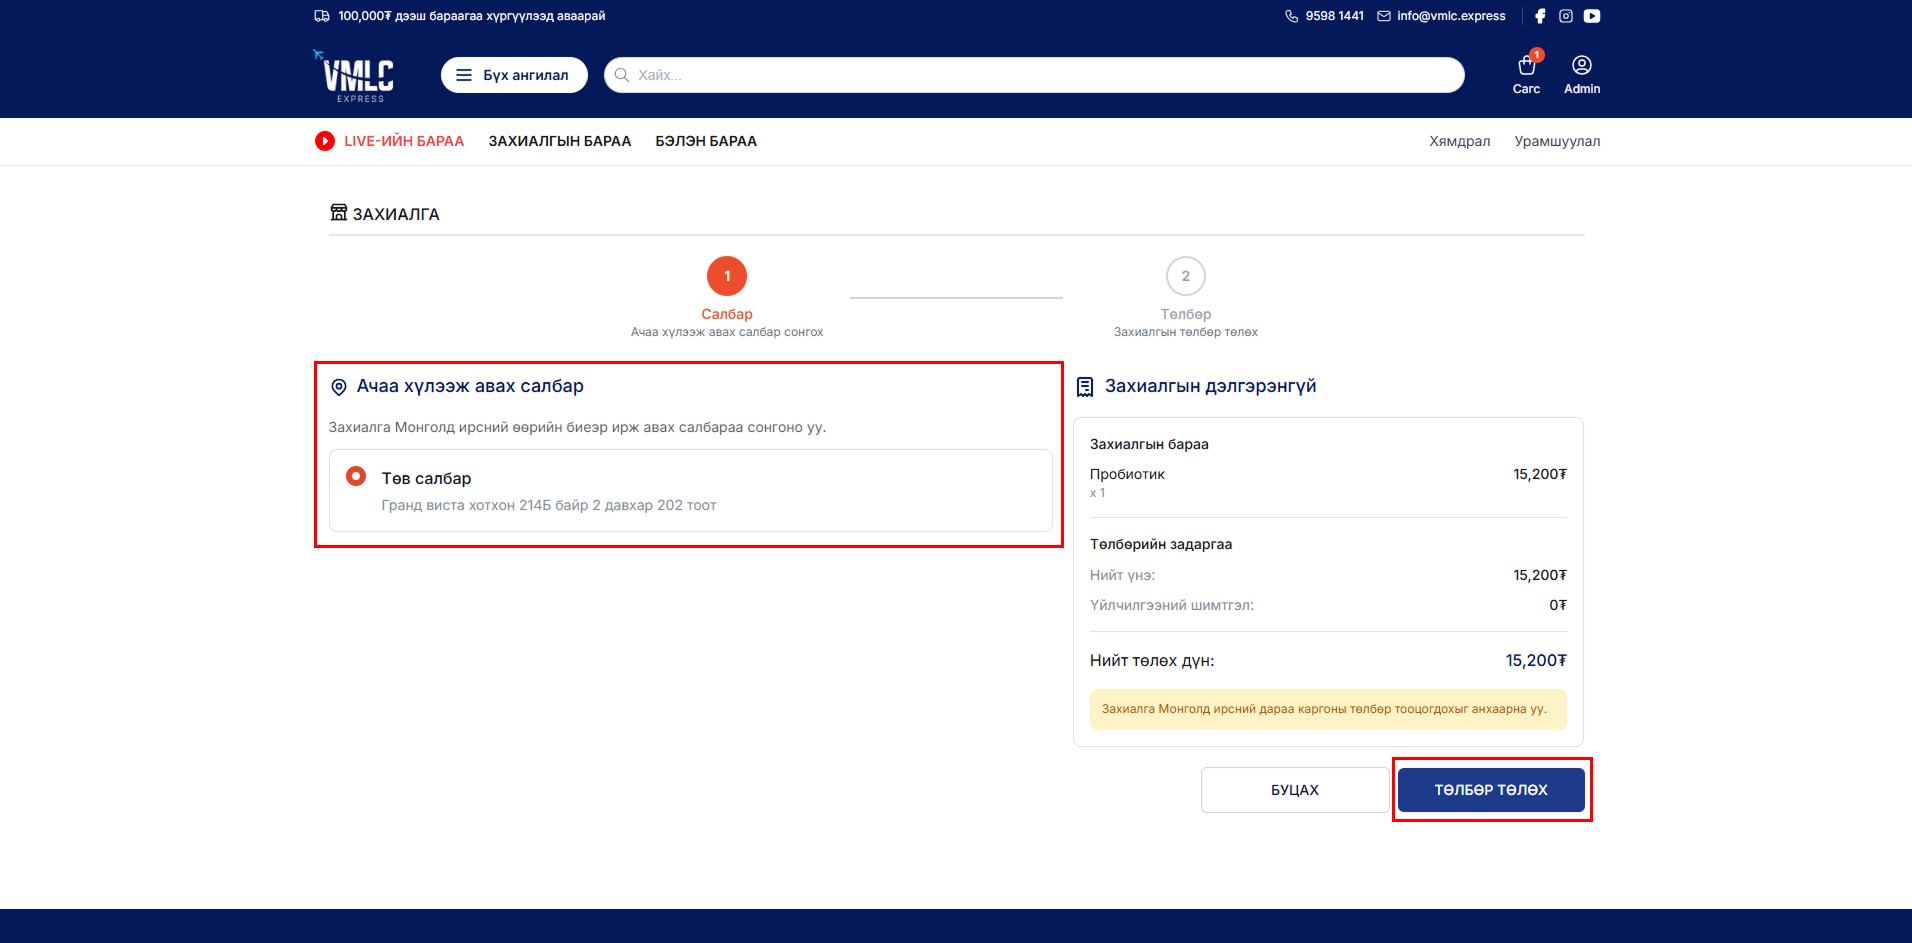Select the Төв салбар radio button
Screen dimensions: 1912x943
(x=356, y=477)
